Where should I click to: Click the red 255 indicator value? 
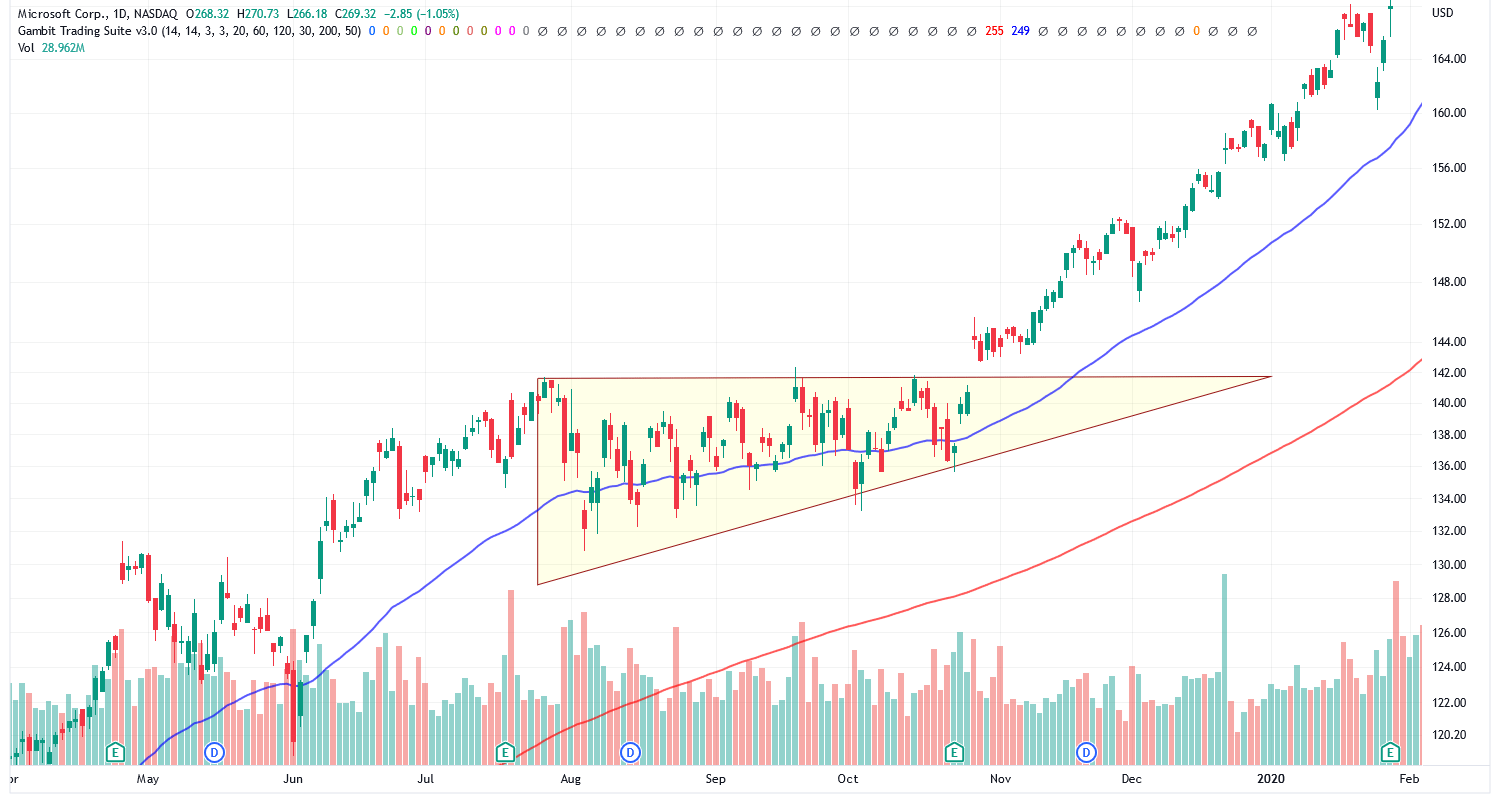tap(994, 31)
